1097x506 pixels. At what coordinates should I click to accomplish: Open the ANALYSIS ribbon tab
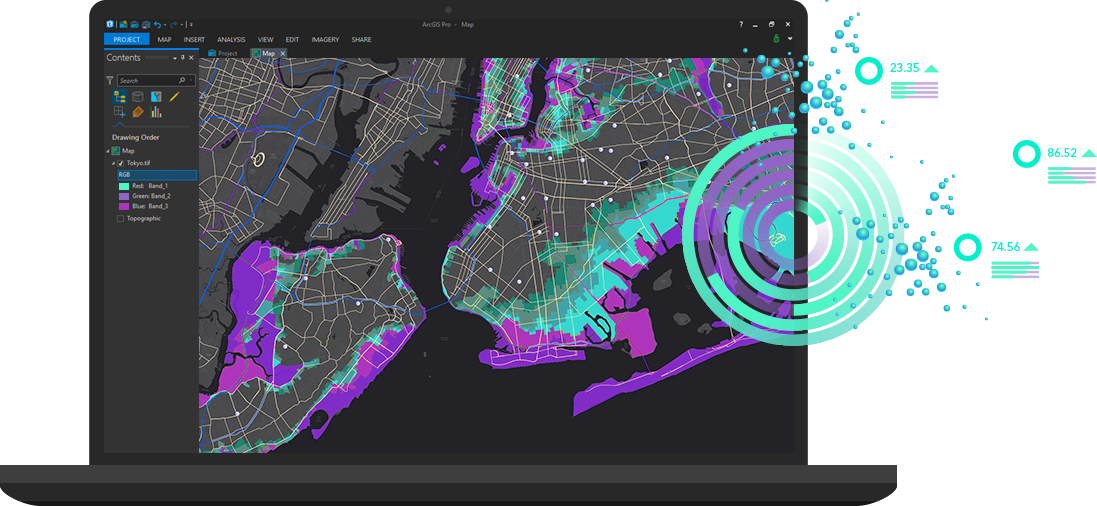pyautogui.click(x=231, y=40)
